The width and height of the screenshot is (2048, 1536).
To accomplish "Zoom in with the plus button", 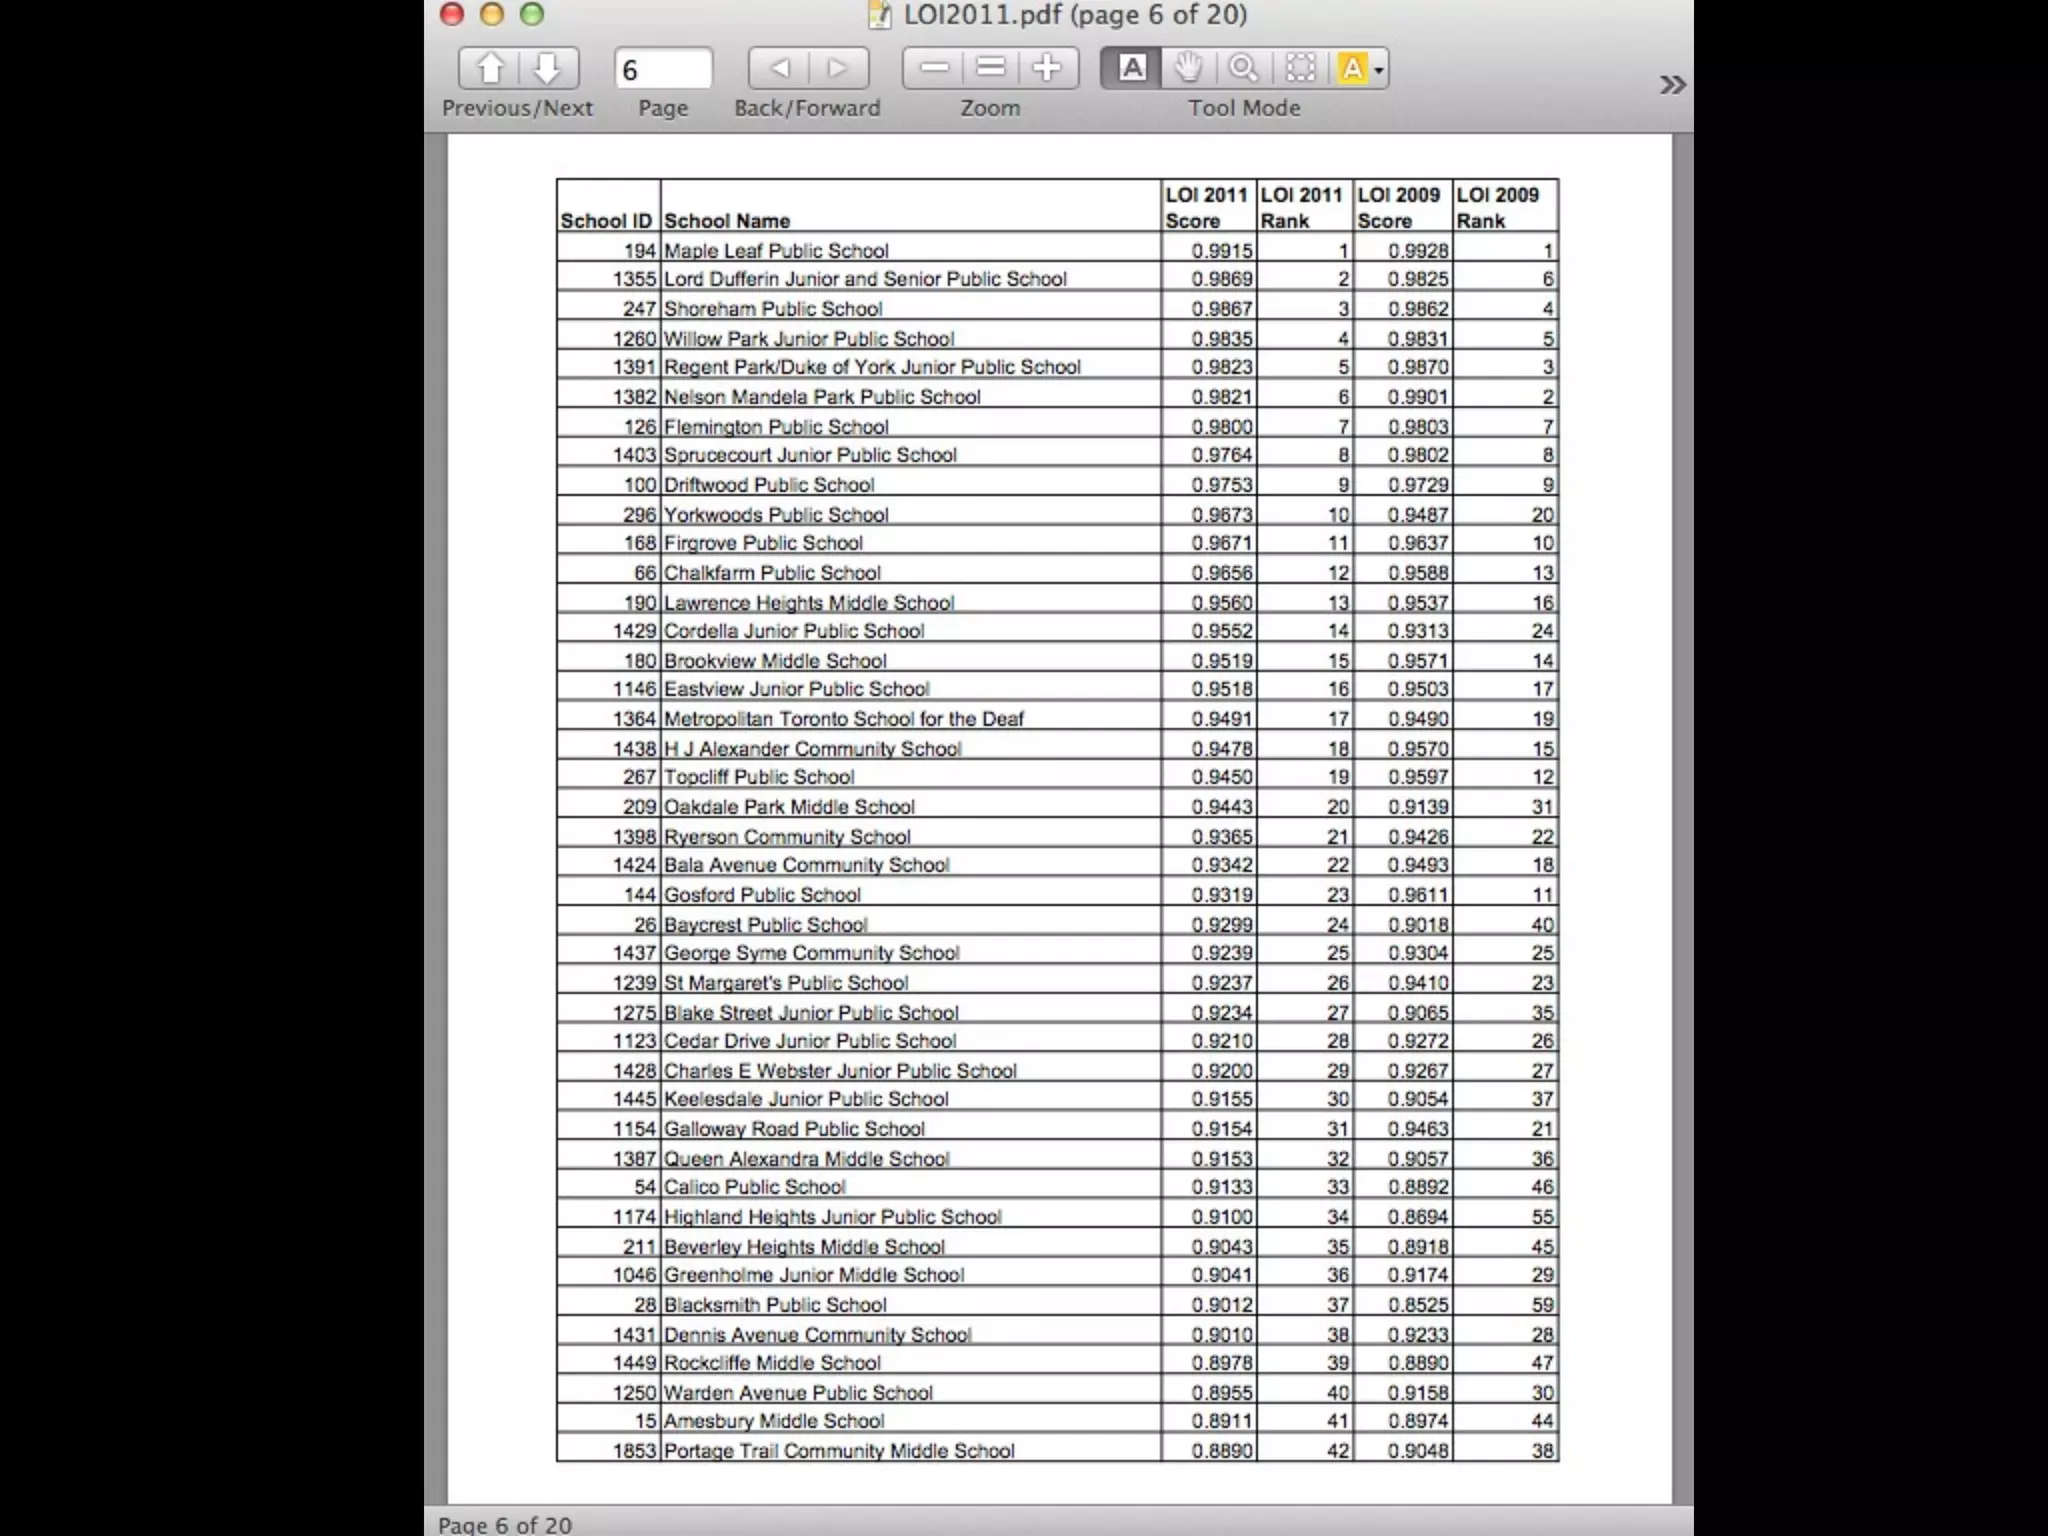I will [1047, 69].
